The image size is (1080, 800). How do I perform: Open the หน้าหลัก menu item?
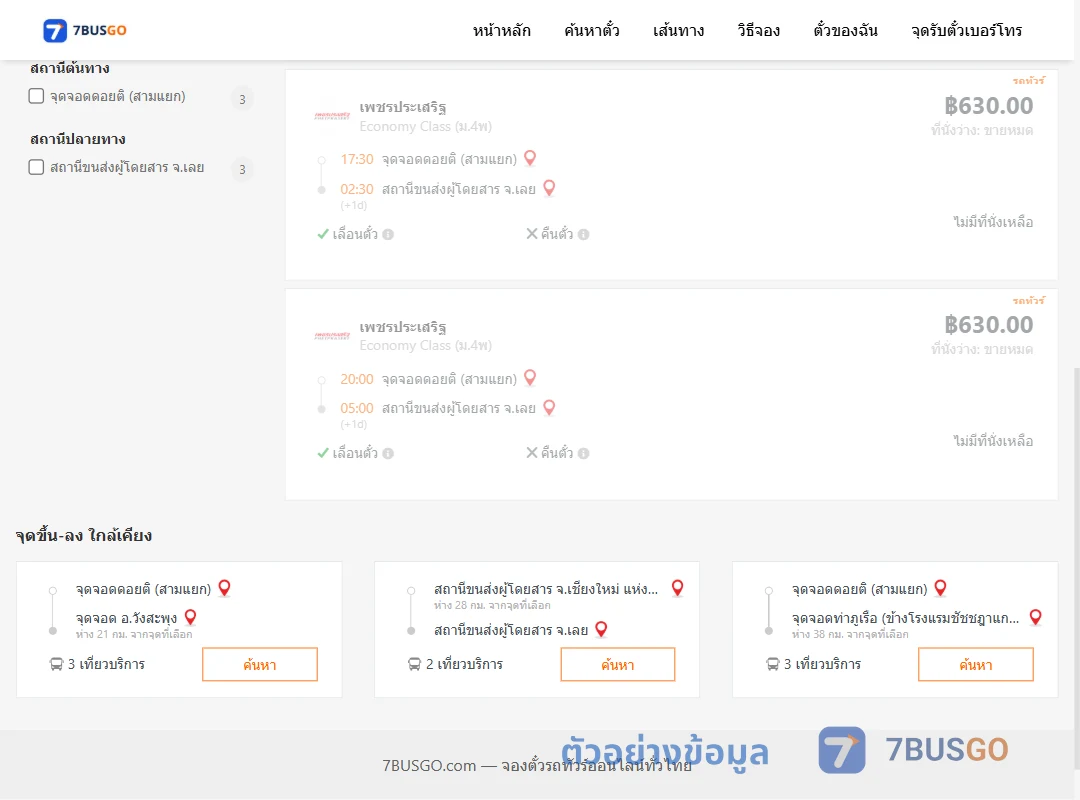pyautogui.click(x=501, y=30)
